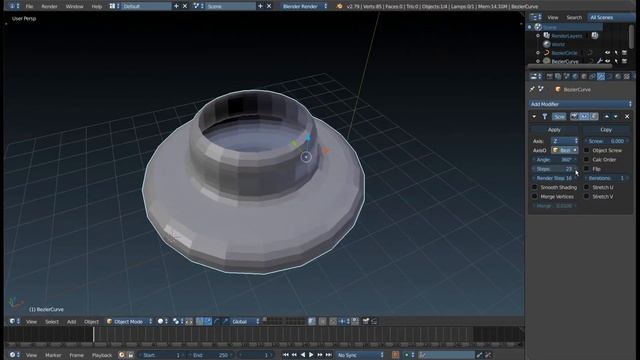640x360 pixels.
Task: Enable the Smooth Shading checkbox
Action: pyautogui.click(x=535, y=187)
